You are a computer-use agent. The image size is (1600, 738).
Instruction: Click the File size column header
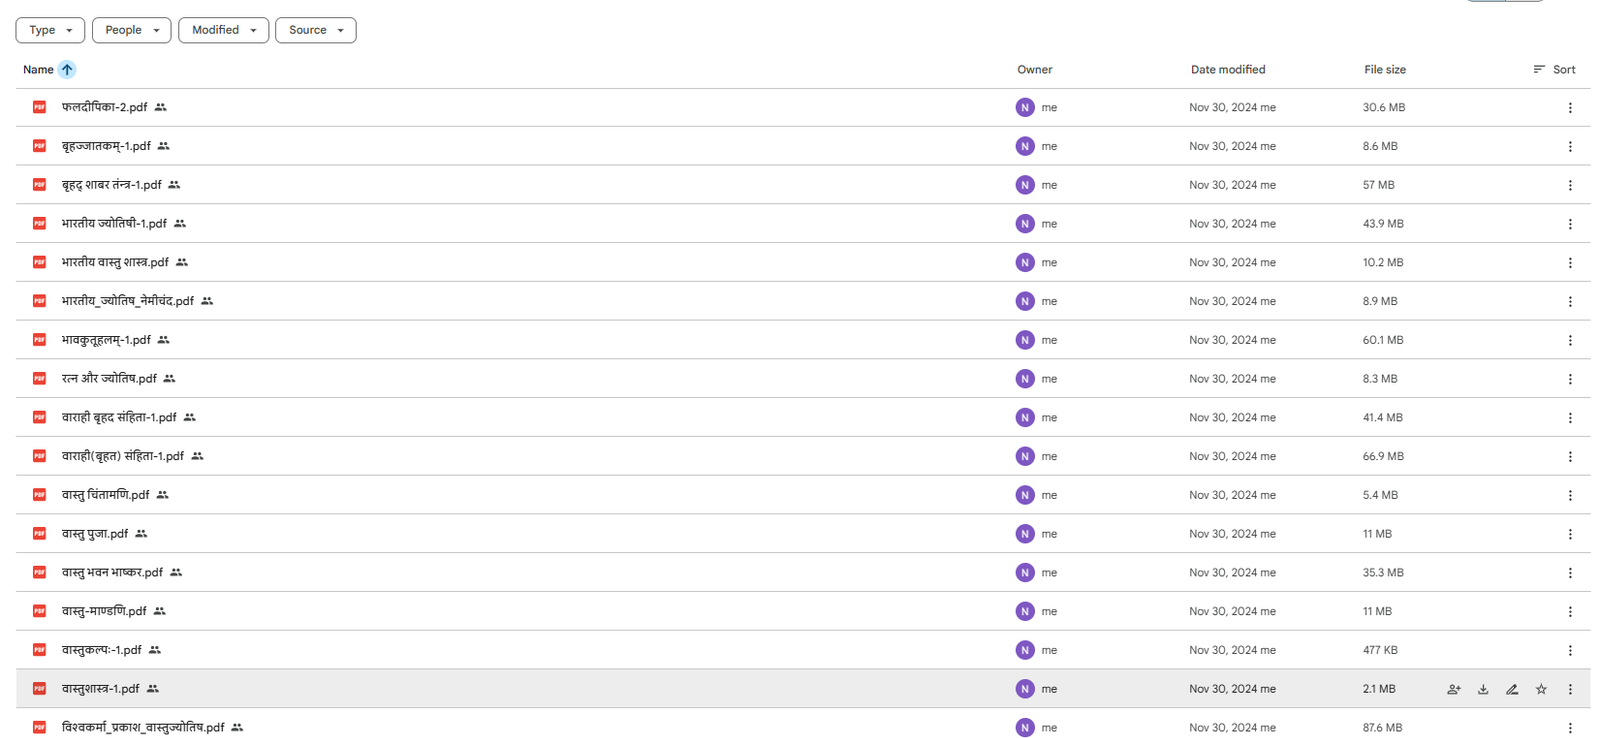pyautogui.click(x=1384, y=70)
